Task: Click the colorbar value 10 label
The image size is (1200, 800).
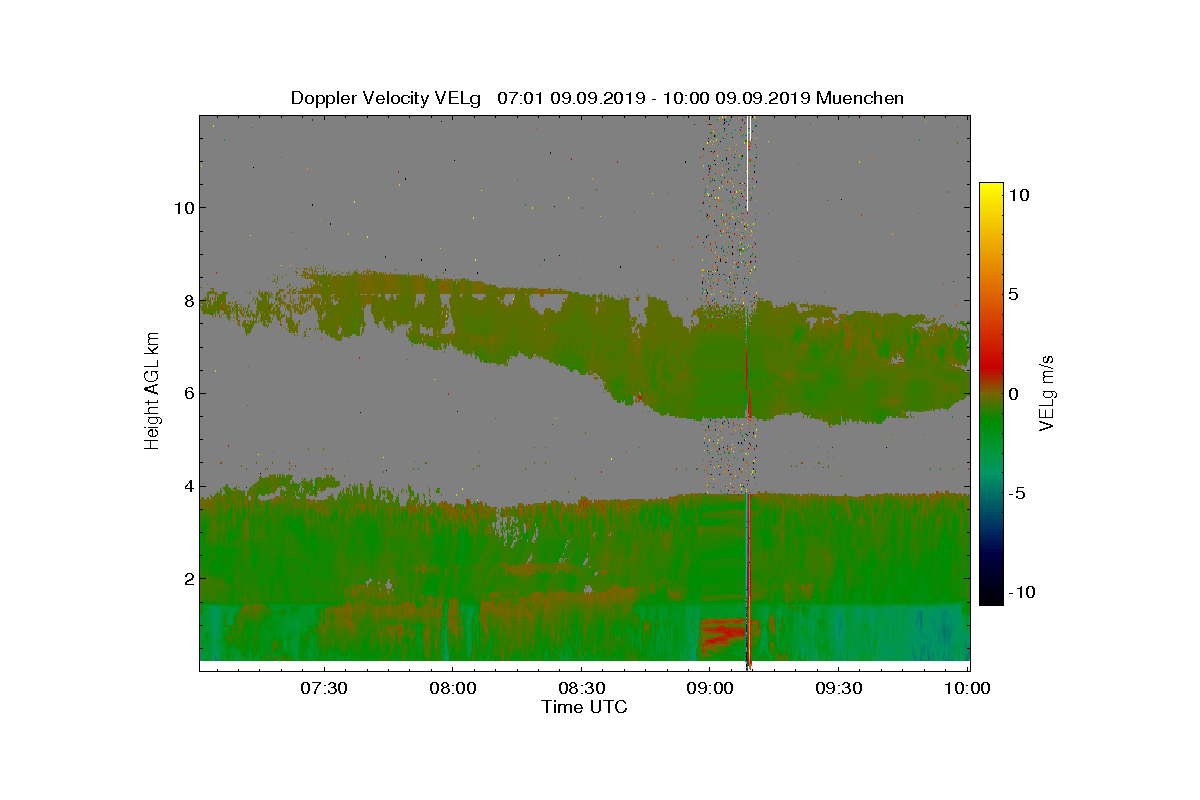Action: pos(1019,196)
